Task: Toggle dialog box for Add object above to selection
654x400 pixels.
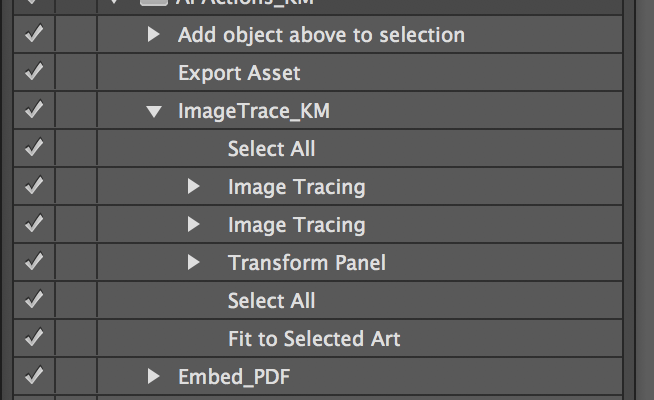Action: point(76,35)
